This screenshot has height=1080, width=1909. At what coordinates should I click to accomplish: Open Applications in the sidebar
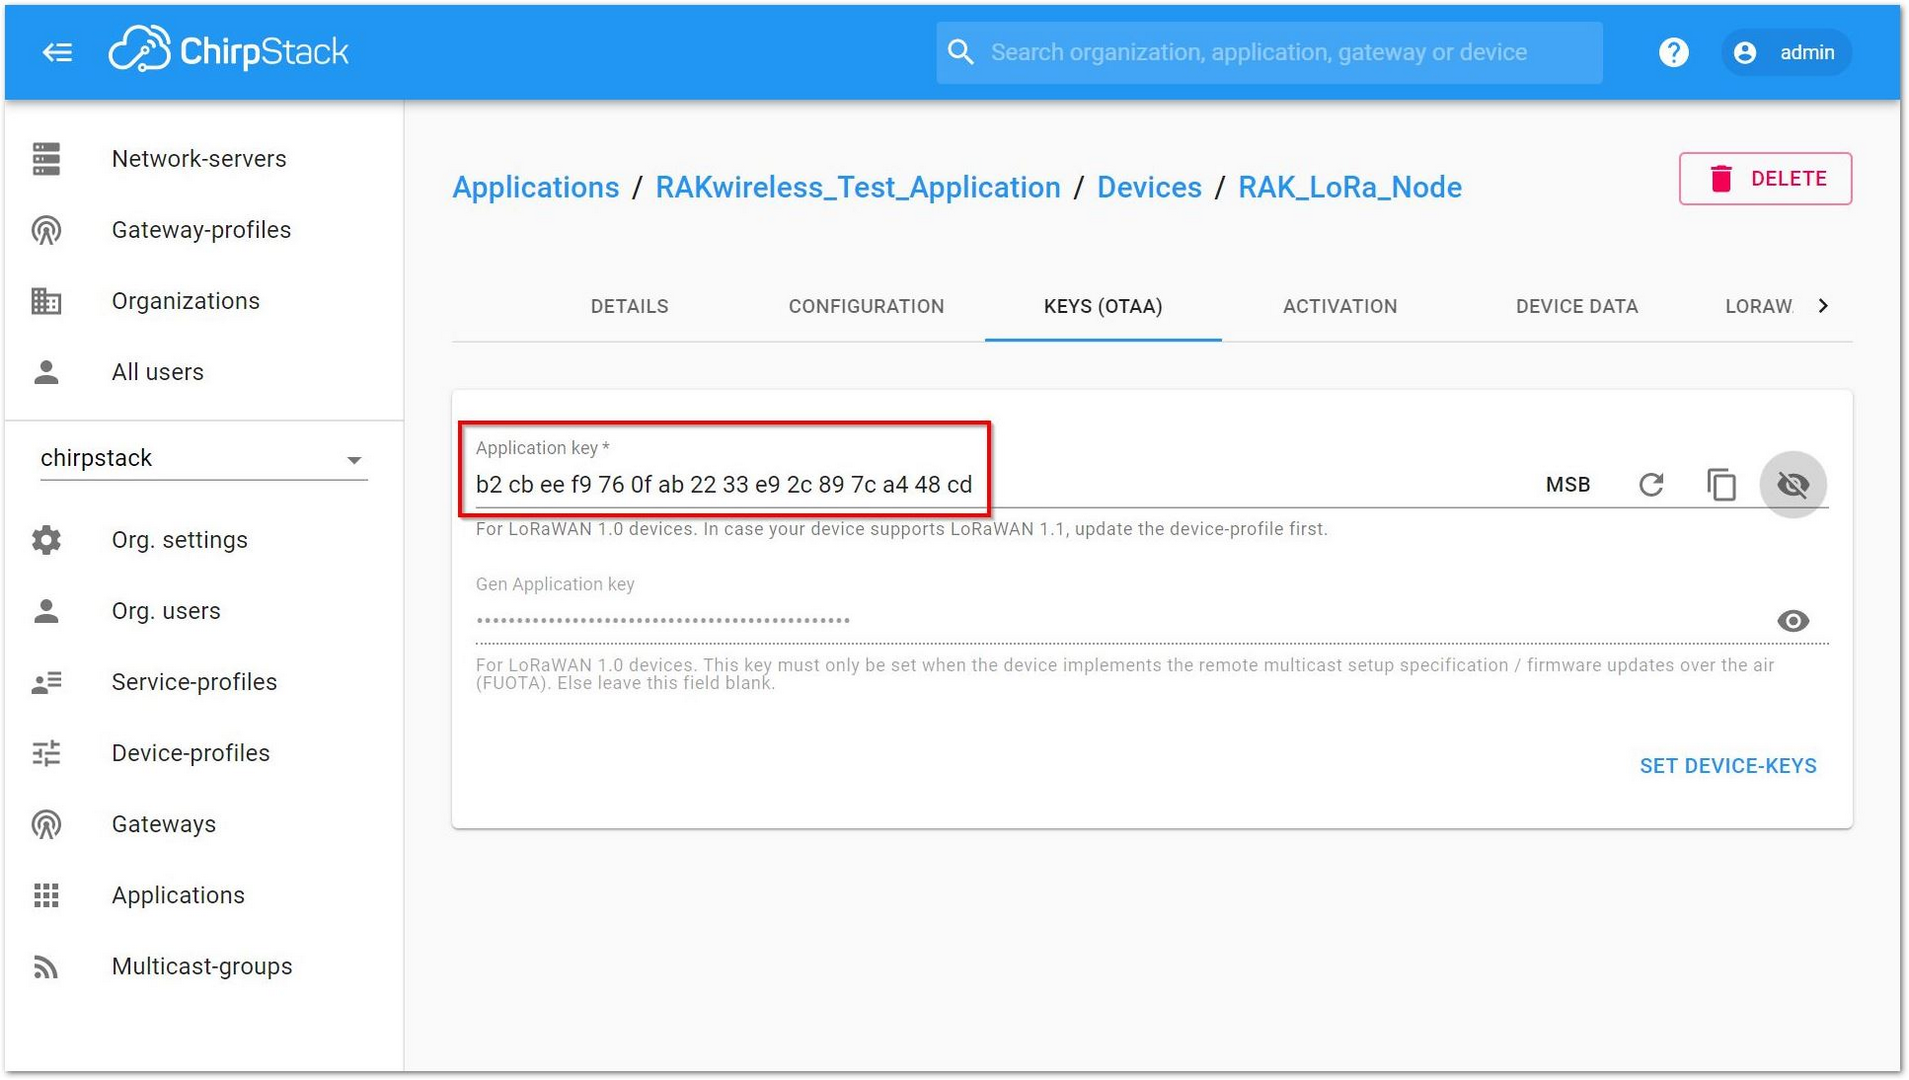204,895
